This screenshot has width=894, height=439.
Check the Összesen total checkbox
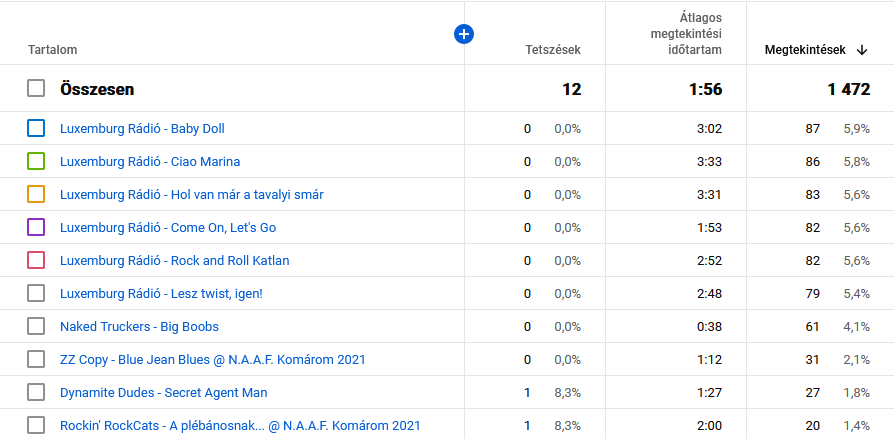point(36,89)
